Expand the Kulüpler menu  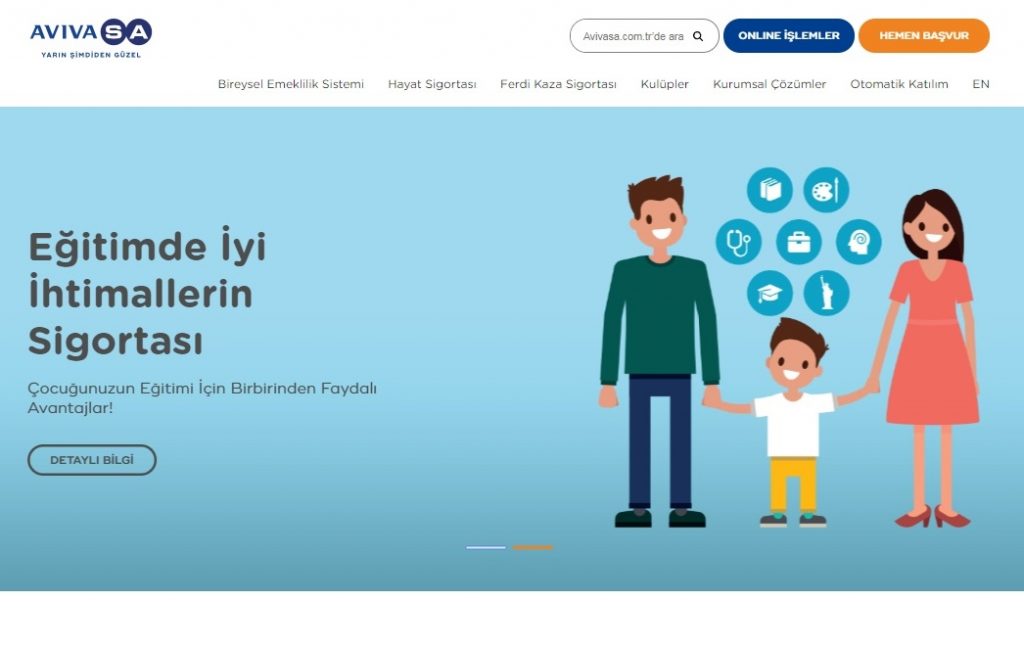665,84
